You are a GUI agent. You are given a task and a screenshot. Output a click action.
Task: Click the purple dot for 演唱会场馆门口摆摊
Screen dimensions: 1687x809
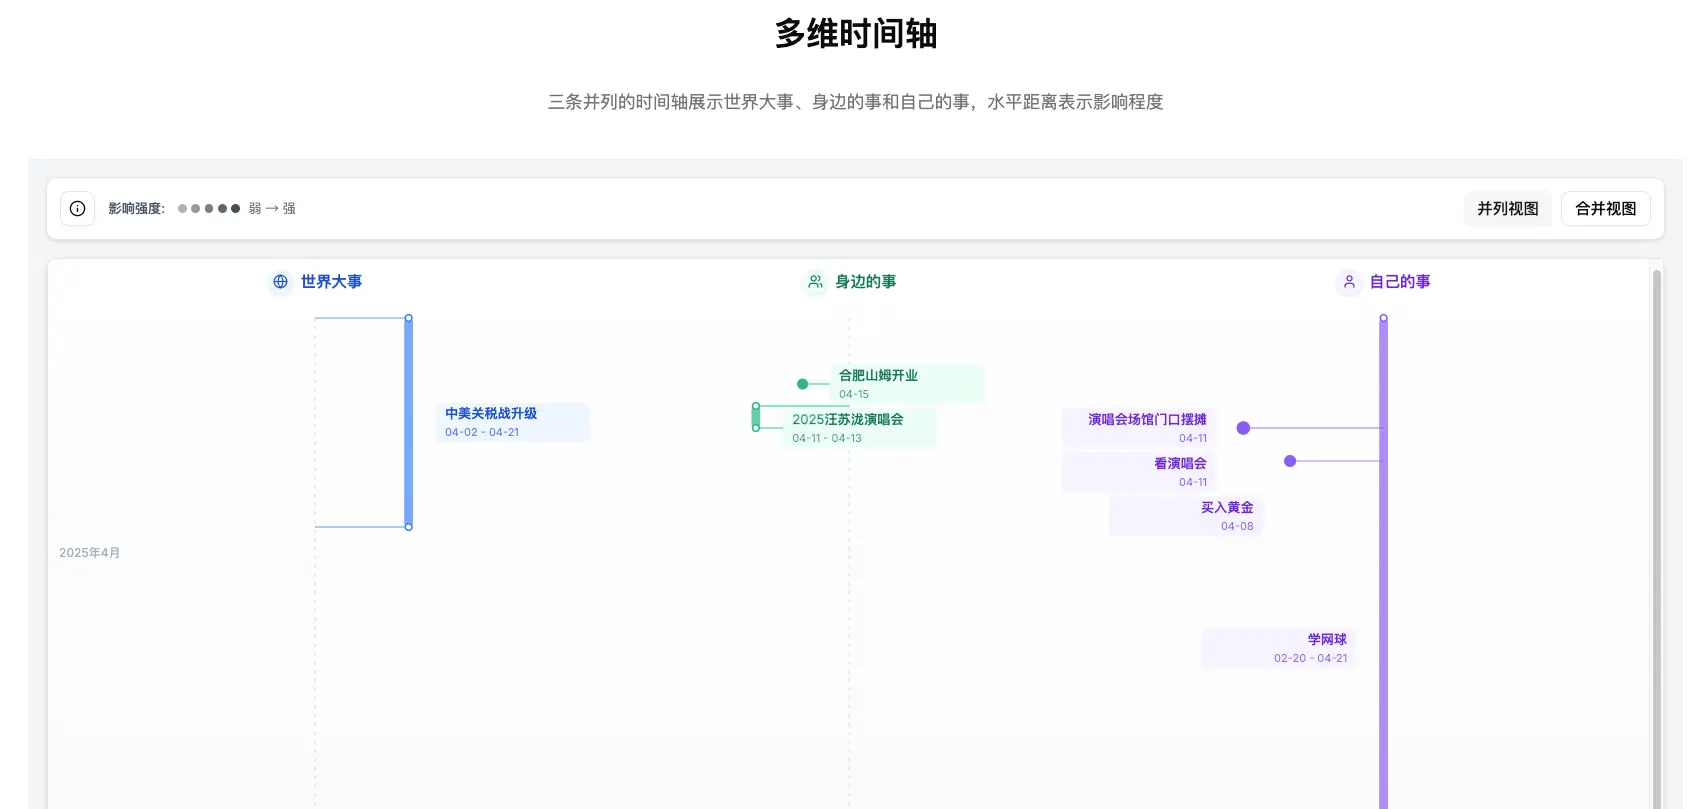[1243, 428]
